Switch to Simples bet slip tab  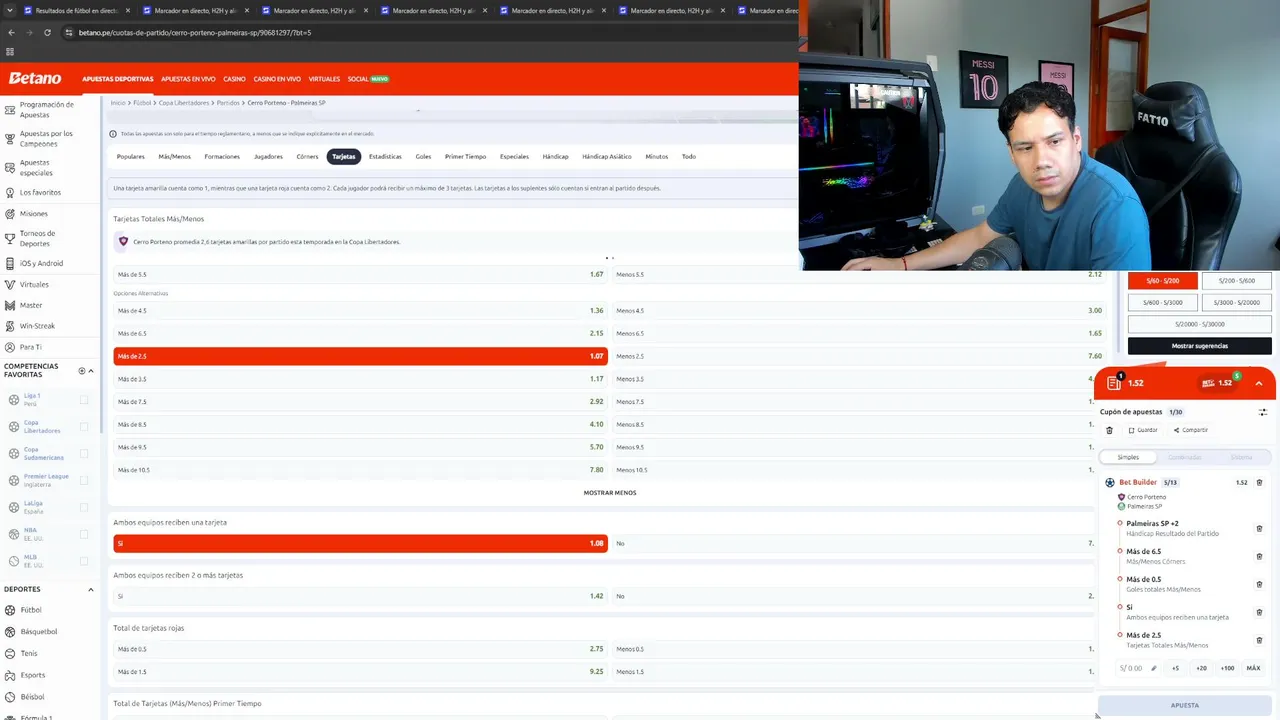point(1128,457)
